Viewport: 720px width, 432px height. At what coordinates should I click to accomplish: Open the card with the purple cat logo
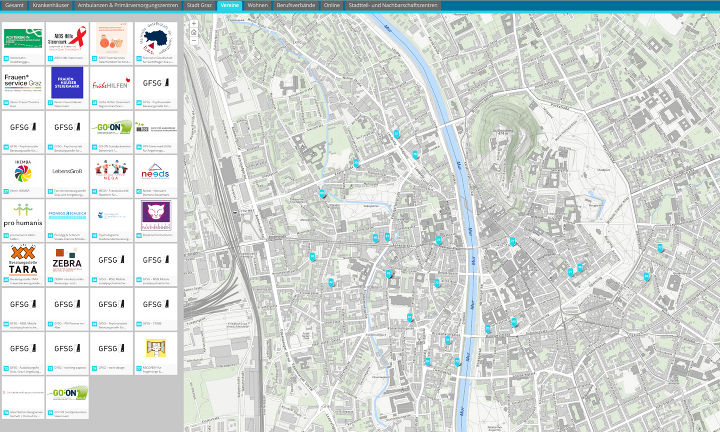[156, 220]
